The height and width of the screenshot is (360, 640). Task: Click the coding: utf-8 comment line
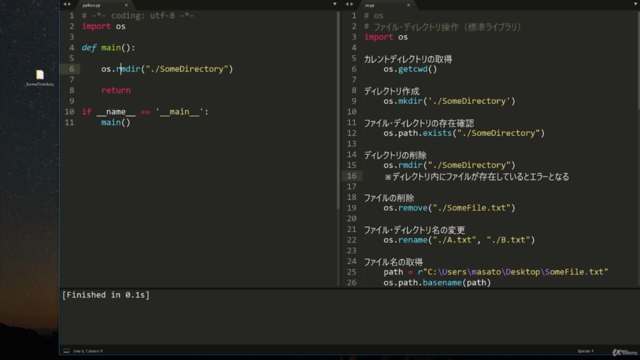pos(138,16)
